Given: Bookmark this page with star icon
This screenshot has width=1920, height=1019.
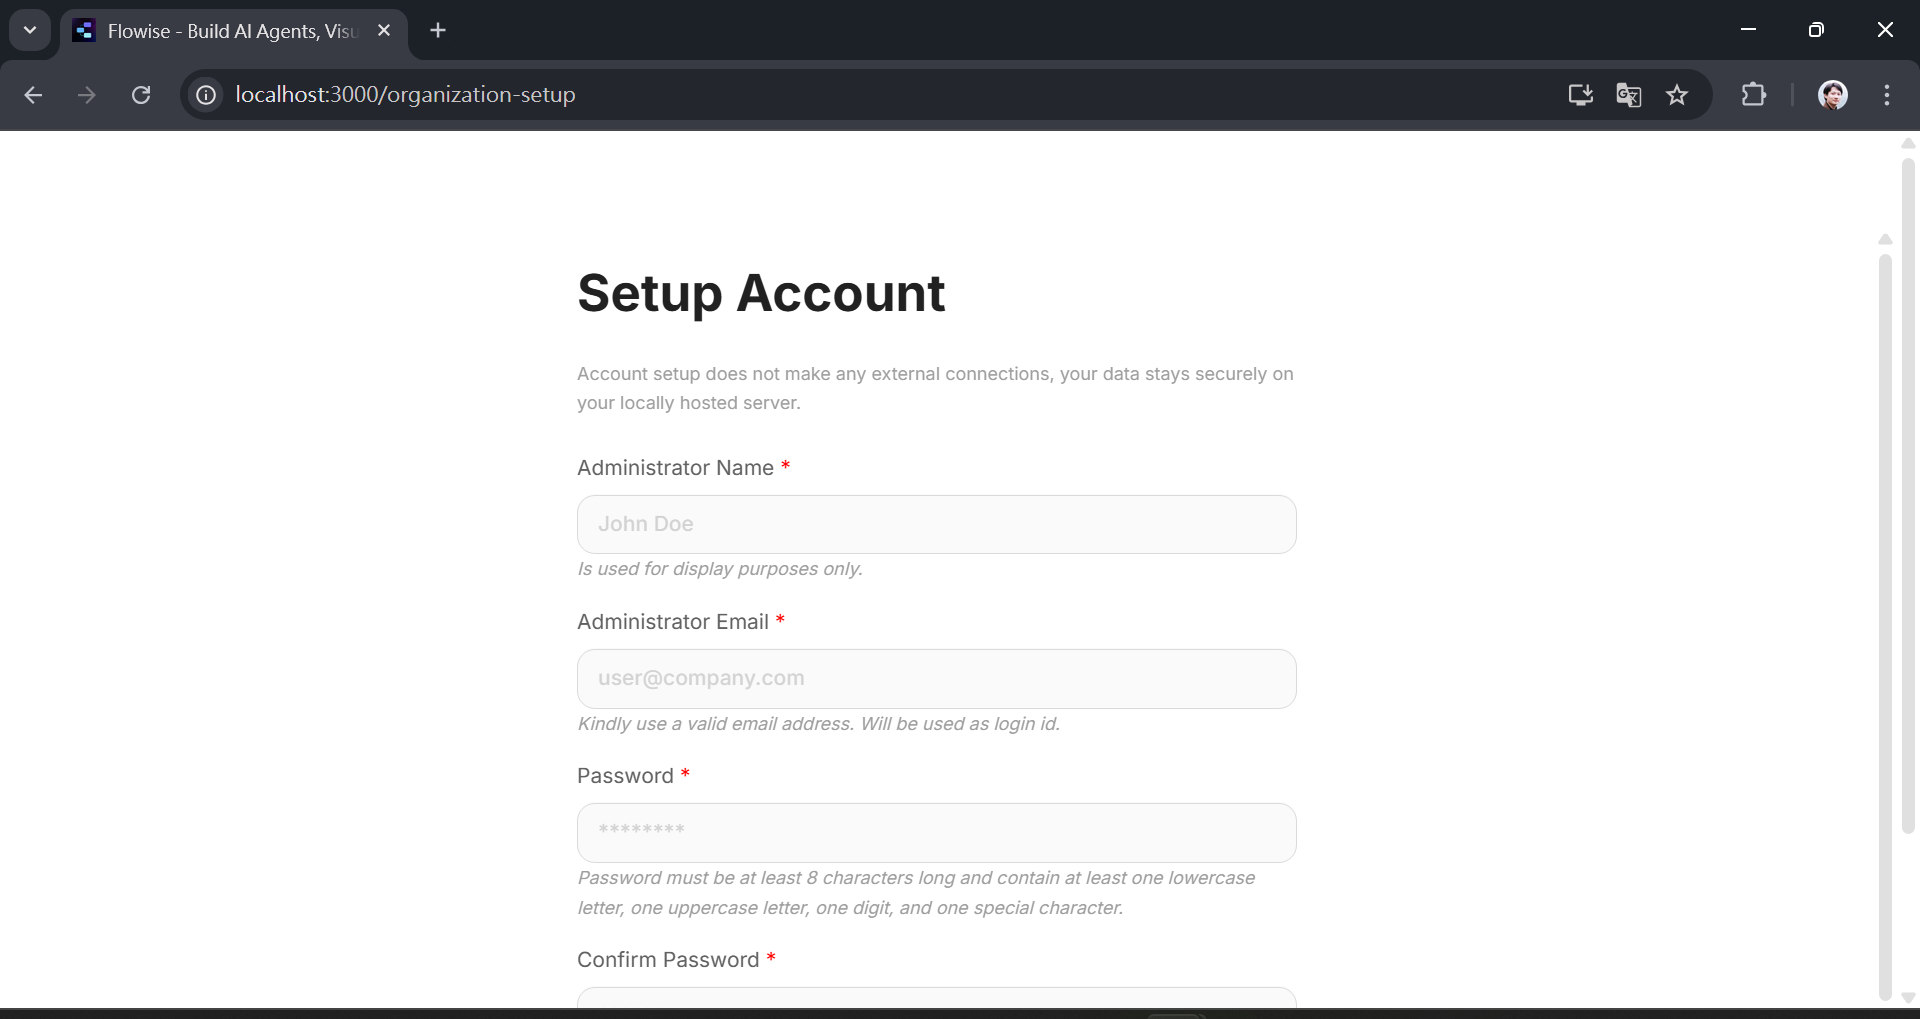Looking at the screenshot, I should point(1677,95).
